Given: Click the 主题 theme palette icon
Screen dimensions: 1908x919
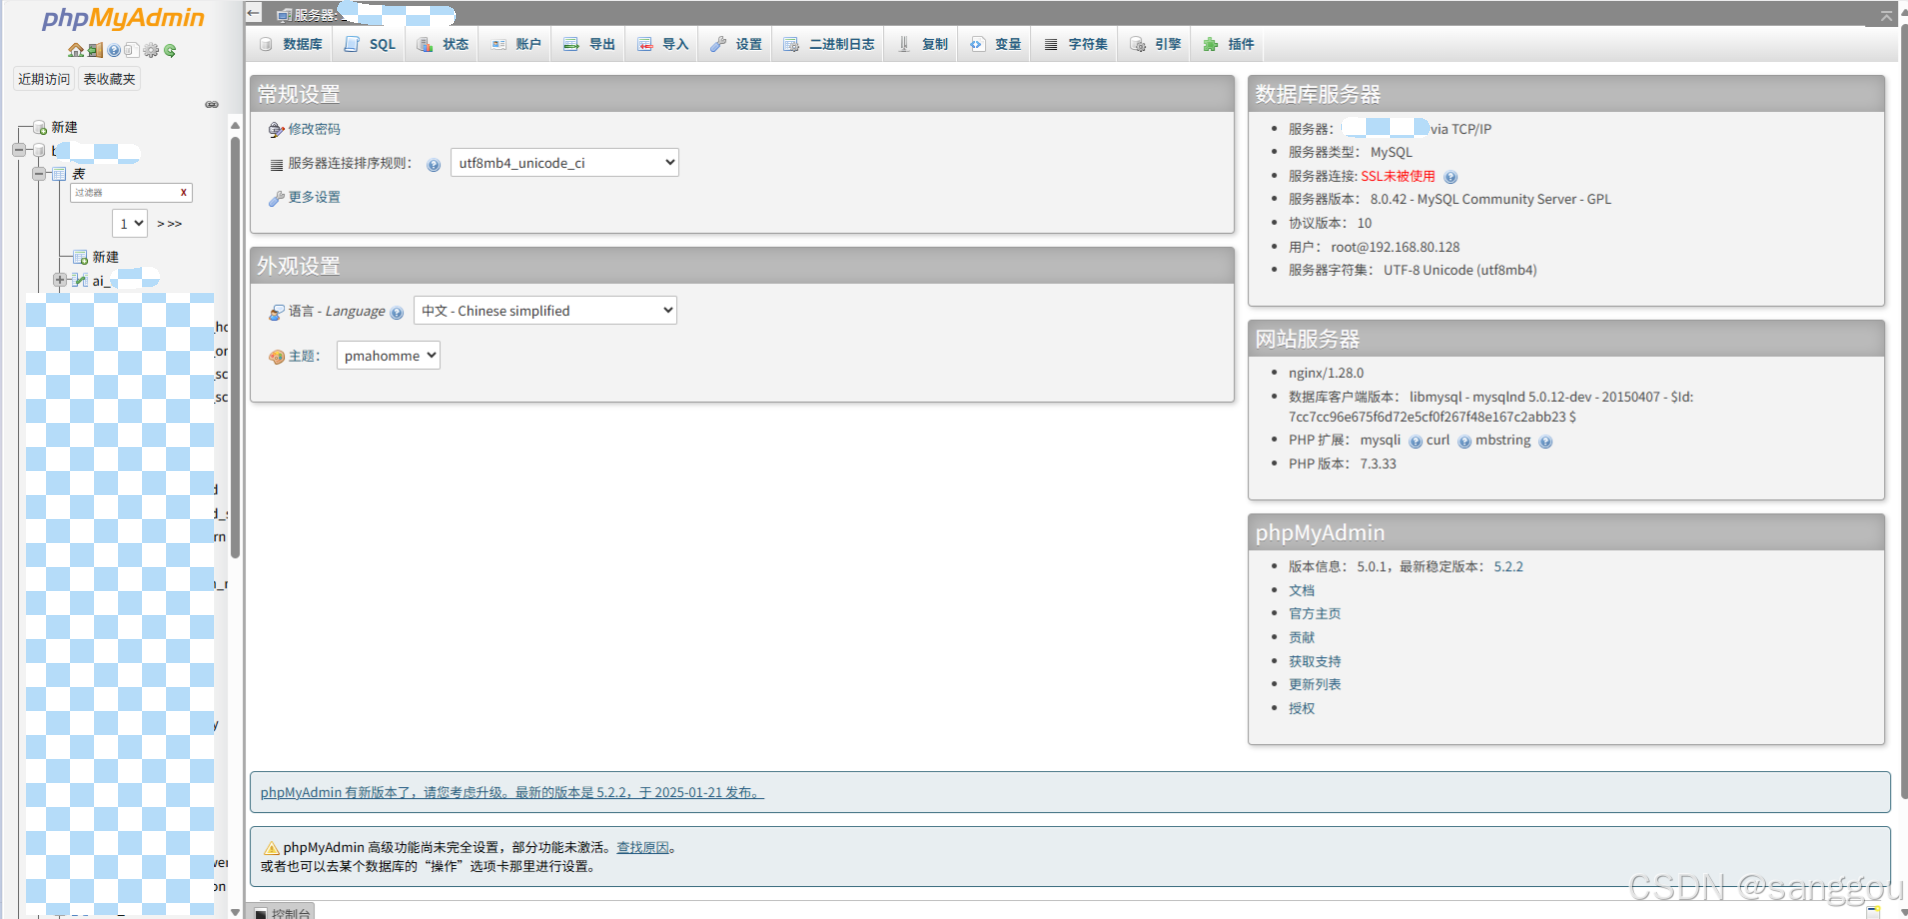Looking at the screenshot, I should (277, 357).
